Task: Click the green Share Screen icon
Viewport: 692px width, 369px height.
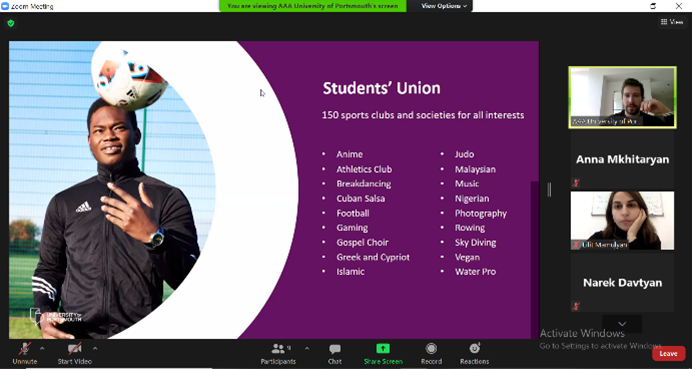Action: click(x=383, y=349)
